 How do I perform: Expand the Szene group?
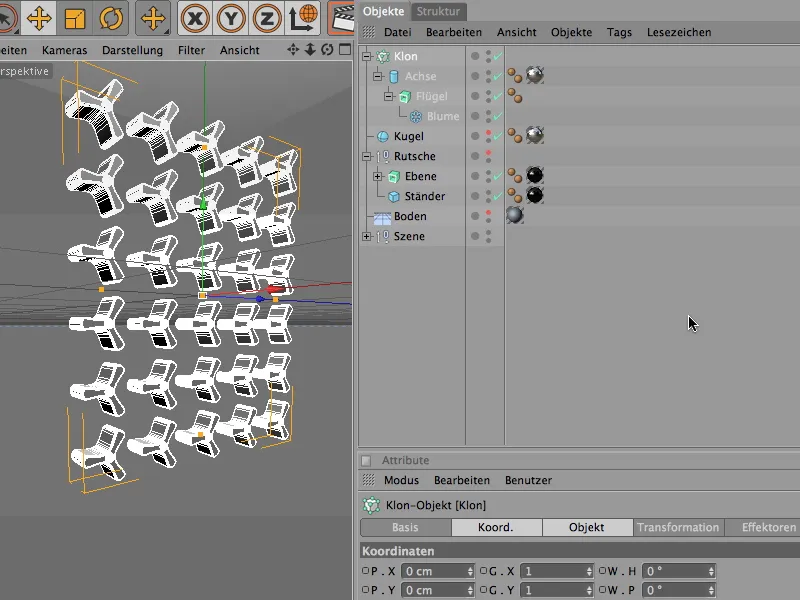(x=367, y=237)
